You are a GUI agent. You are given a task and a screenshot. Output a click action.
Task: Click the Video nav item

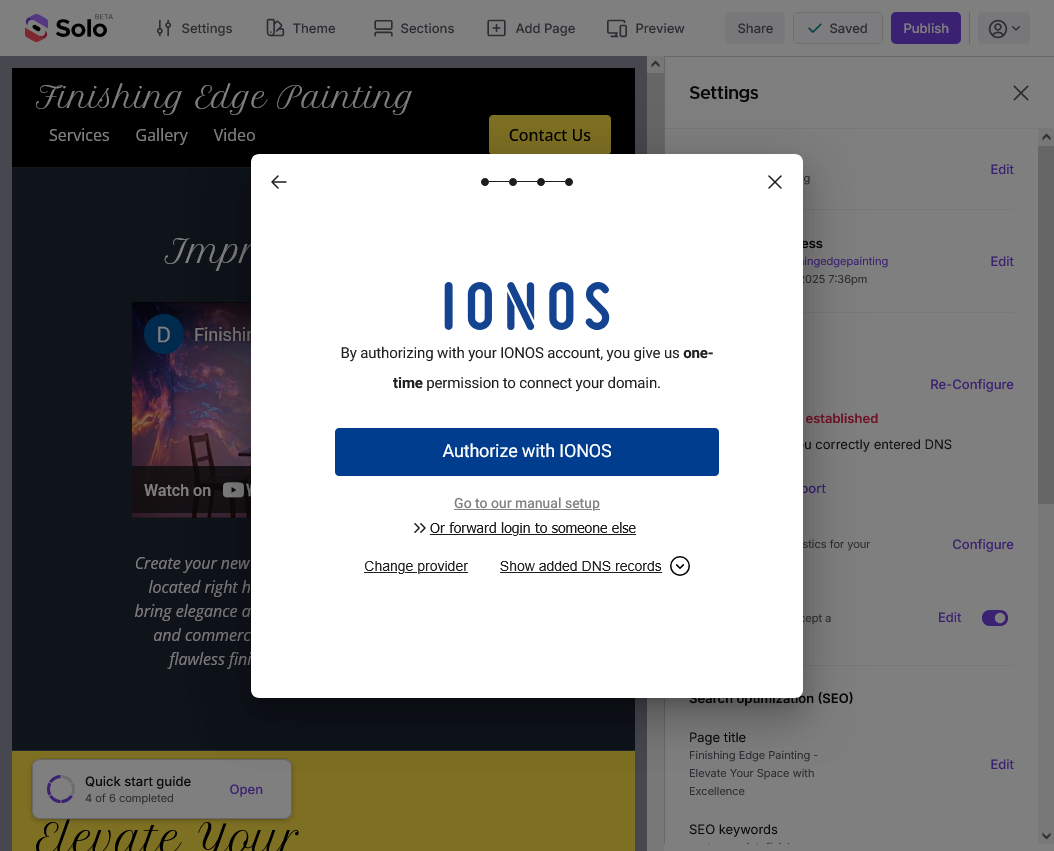(x=234, y=135)
